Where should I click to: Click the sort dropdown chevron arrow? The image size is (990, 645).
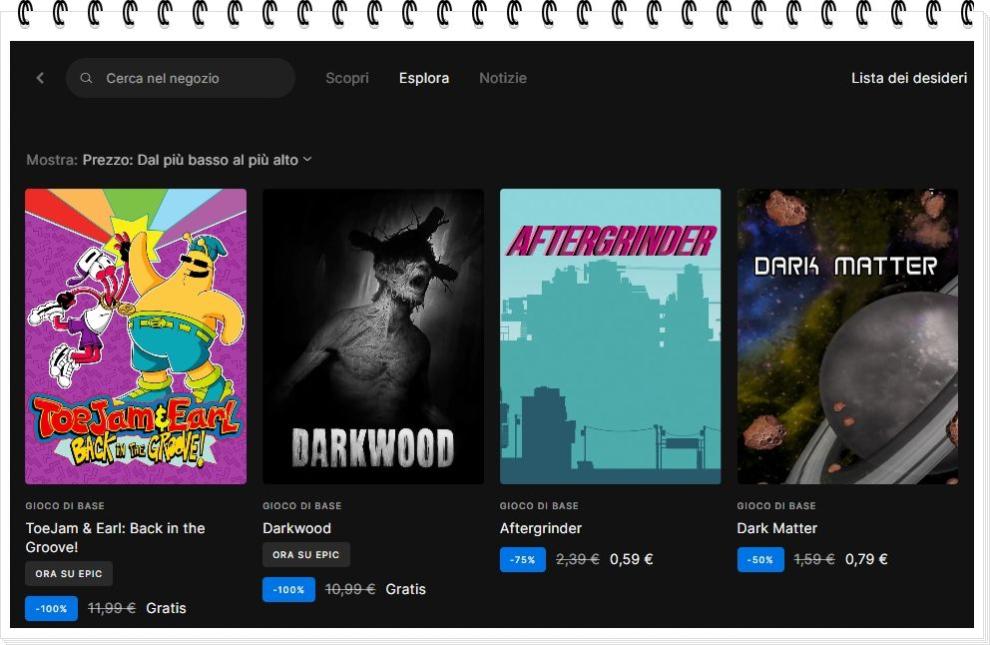click(x=307, y=160)
